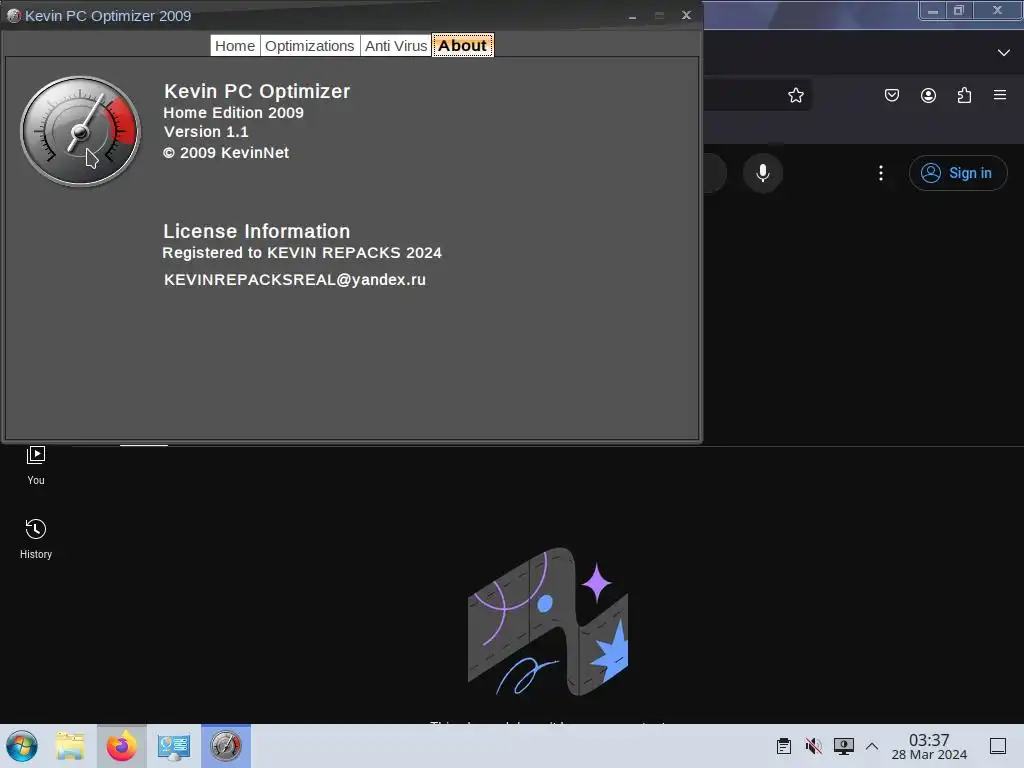Click the Registered to KEVIN REPACKS 2024 text
The image size is (1024, 768).
click(302, 253)
